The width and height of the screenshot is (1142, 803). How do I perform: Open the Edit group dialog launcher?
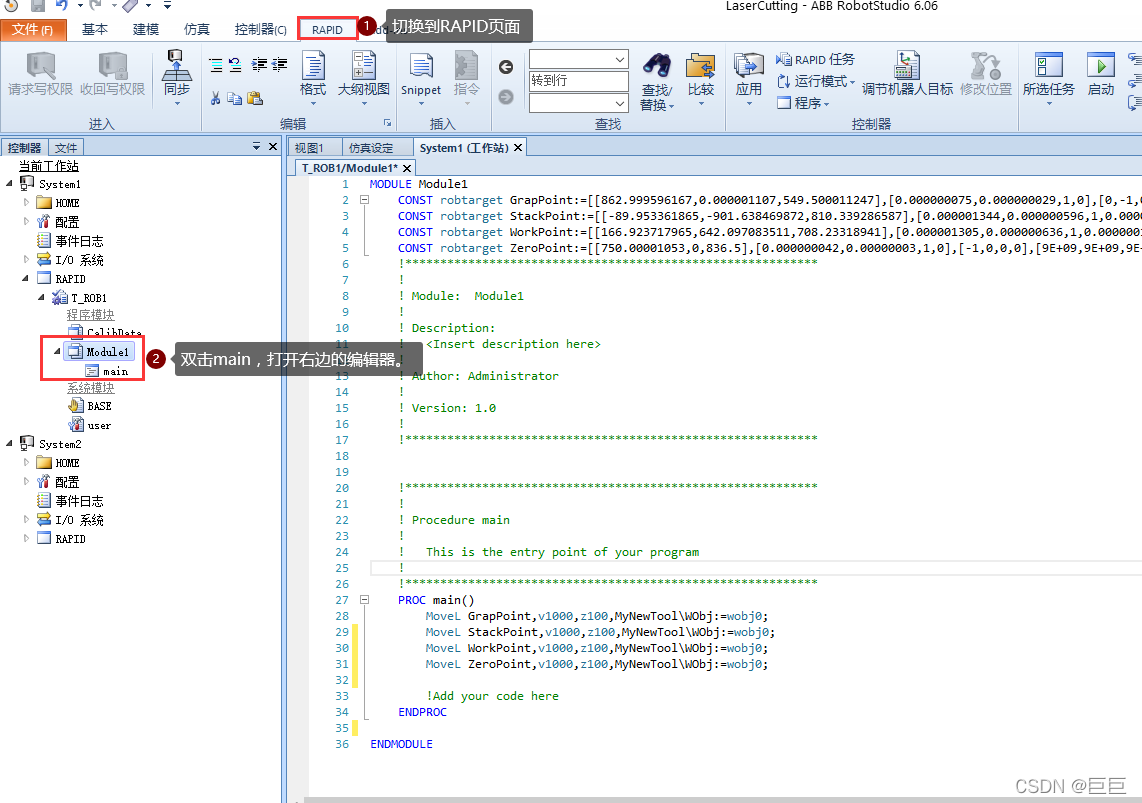[387, 123]
